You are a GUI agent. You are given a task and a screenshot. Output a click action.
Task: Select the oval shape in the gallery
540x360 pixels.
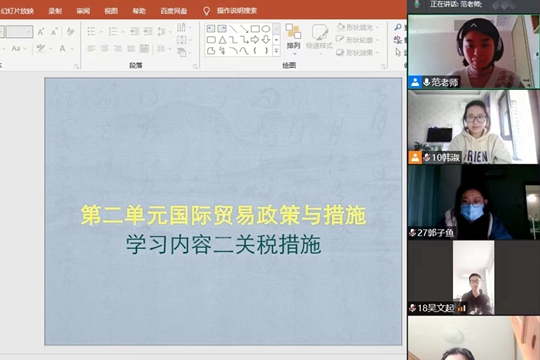pos(266,28)
